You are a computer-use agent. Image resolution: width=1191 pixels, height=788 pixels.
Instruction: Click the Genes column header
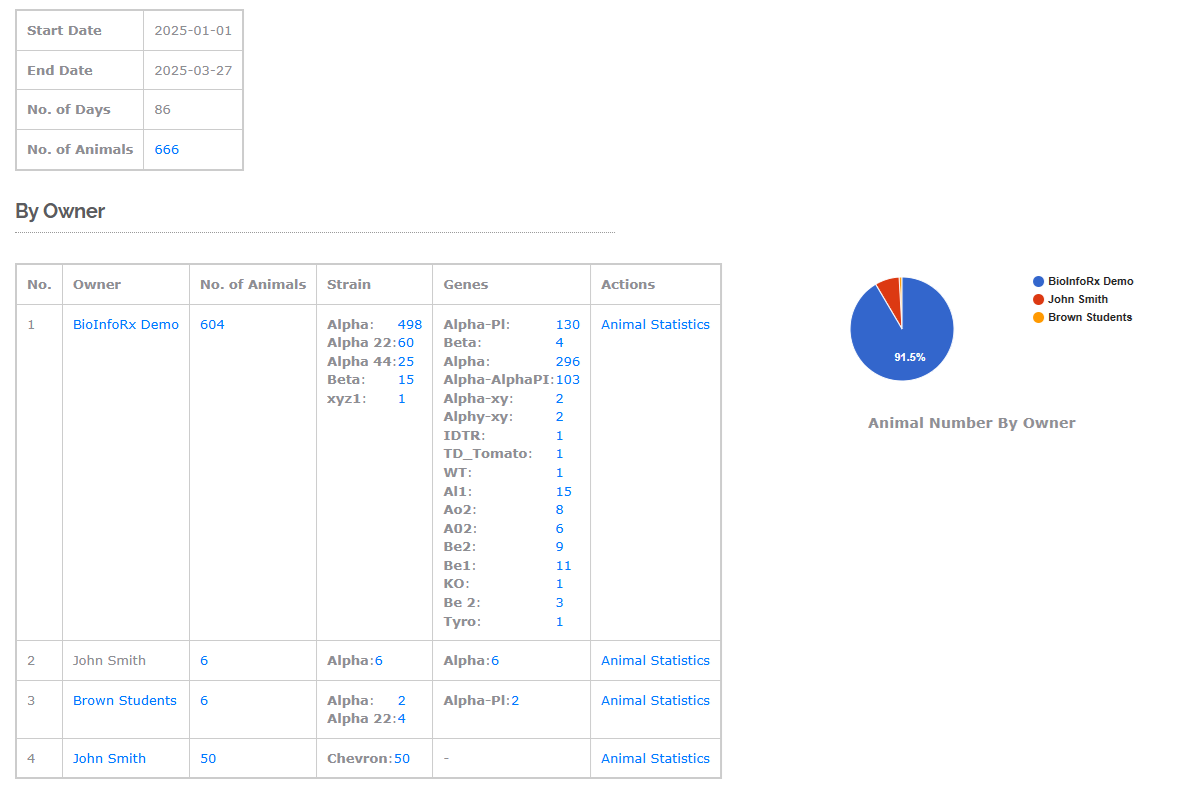[466, 284]
